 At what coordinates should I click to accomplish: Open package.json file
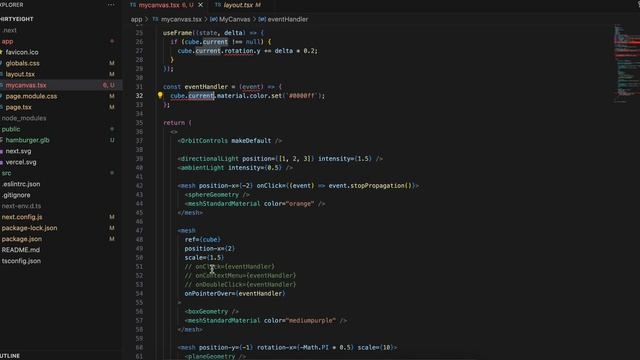tap(22, 239)
